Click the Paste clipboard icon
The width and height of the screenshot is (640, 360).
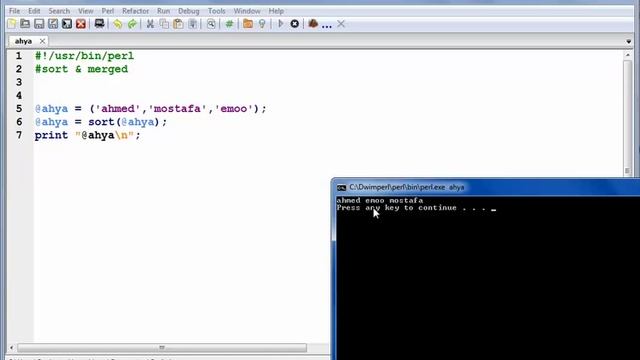178,24
